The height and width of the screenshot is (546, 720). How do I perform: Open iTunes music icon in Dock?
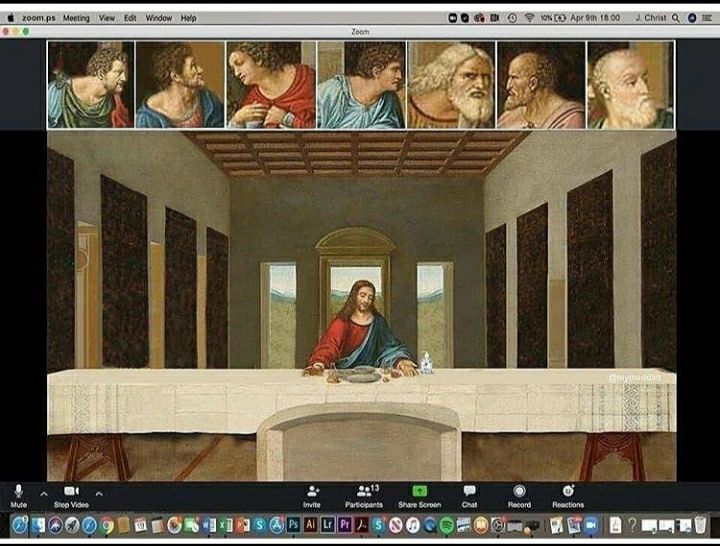413,525
